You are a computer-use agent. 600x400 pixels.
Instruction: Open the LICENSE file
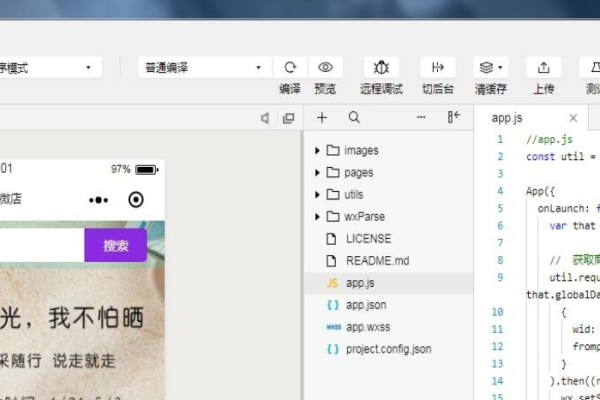(x=388, y=239)
